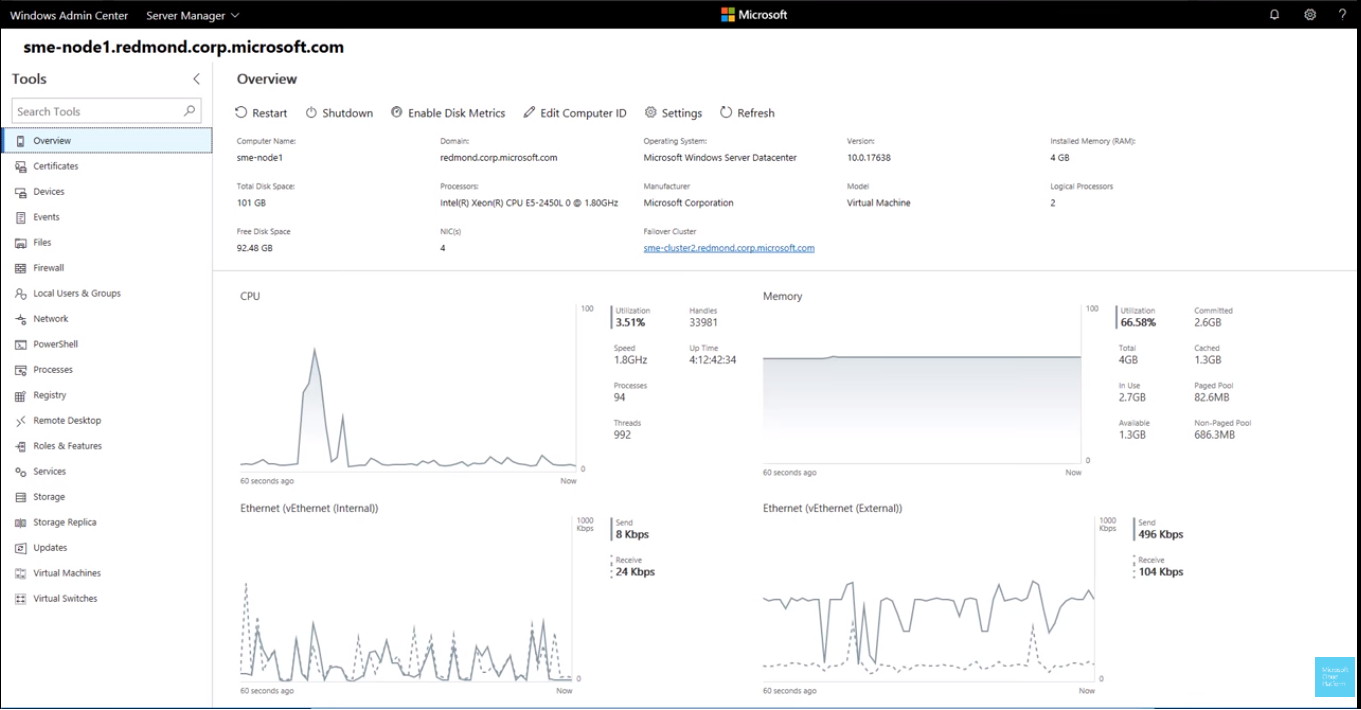Click the domain value redmond.corp.microsoft.com
1361x710 pixels.
tap(499, 157)
